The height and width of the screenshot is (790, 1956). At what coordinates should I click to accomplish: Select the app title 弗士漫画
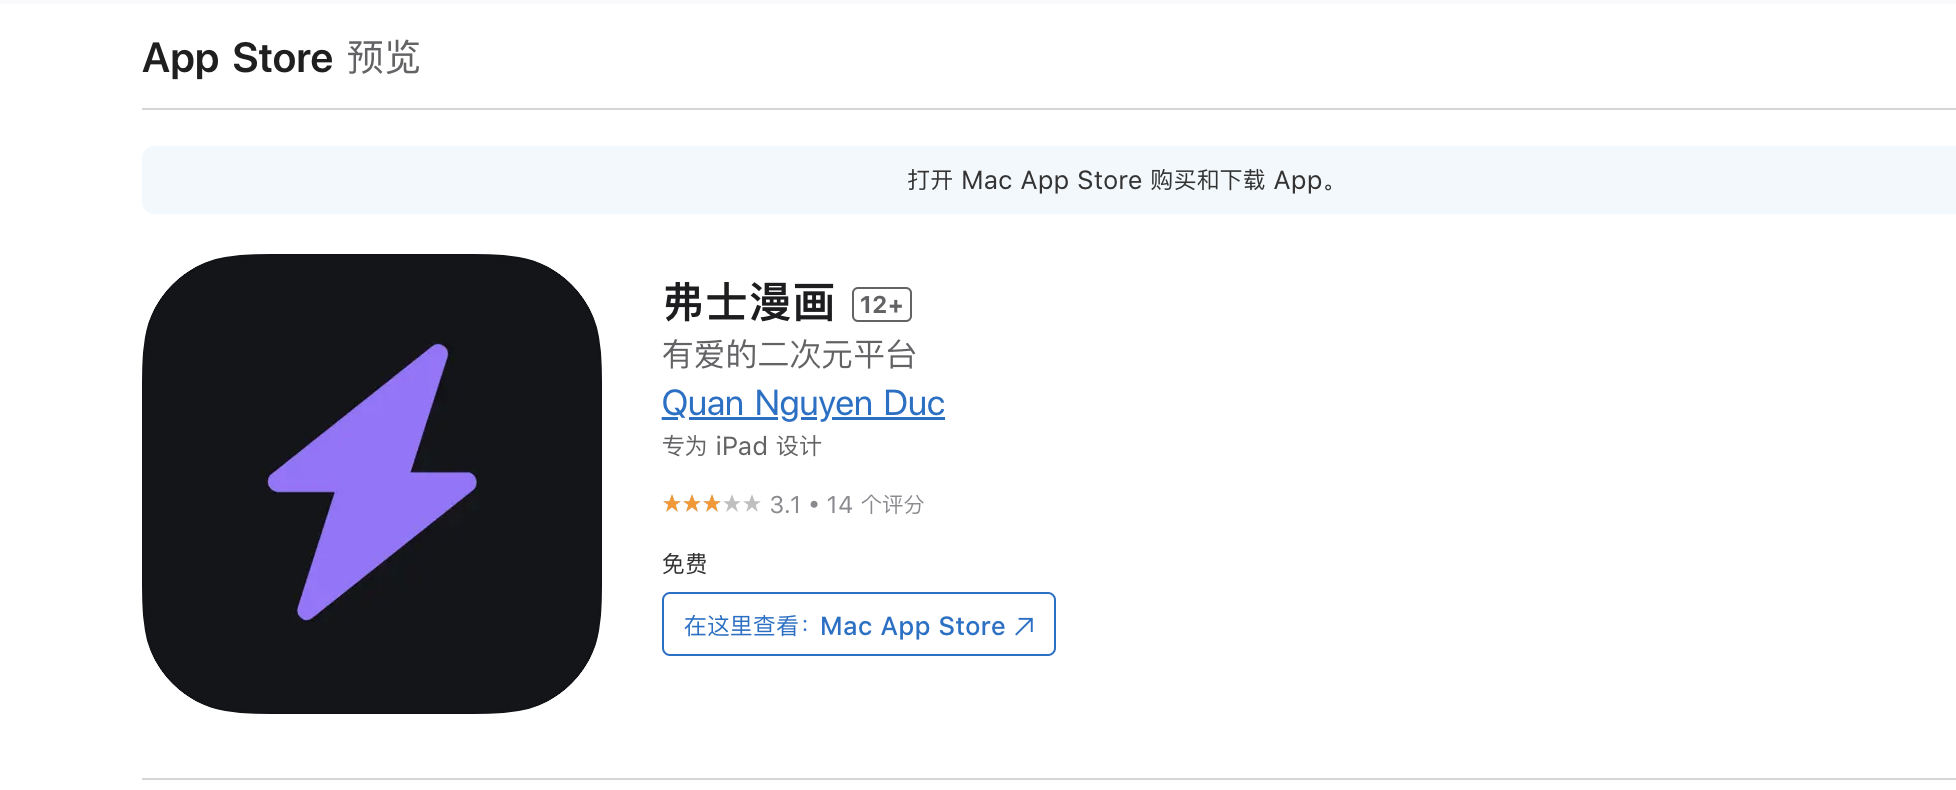(x=748, y=302)
